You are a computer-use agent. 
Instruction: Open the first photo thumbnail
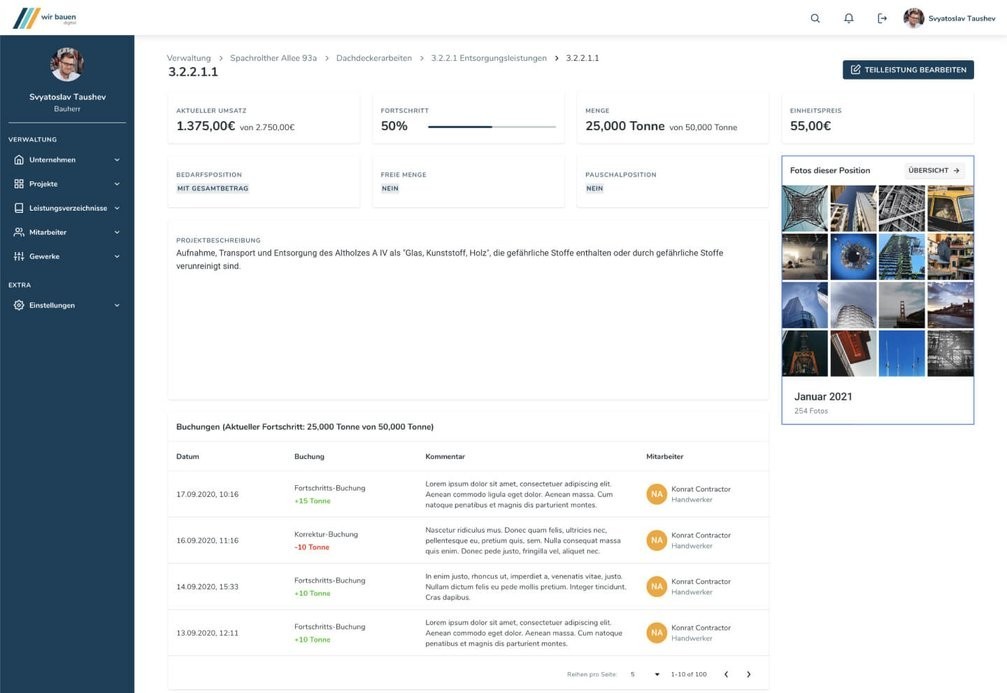click(x=805, y=208)
